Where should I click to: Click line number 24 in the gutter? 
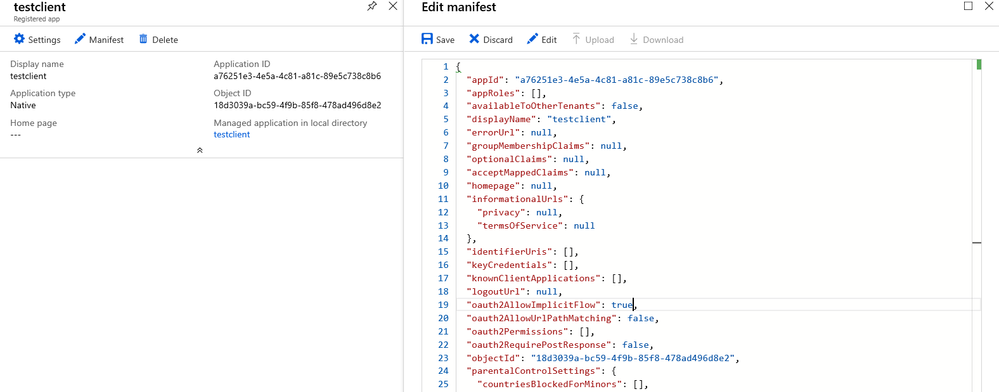[443, 371]
